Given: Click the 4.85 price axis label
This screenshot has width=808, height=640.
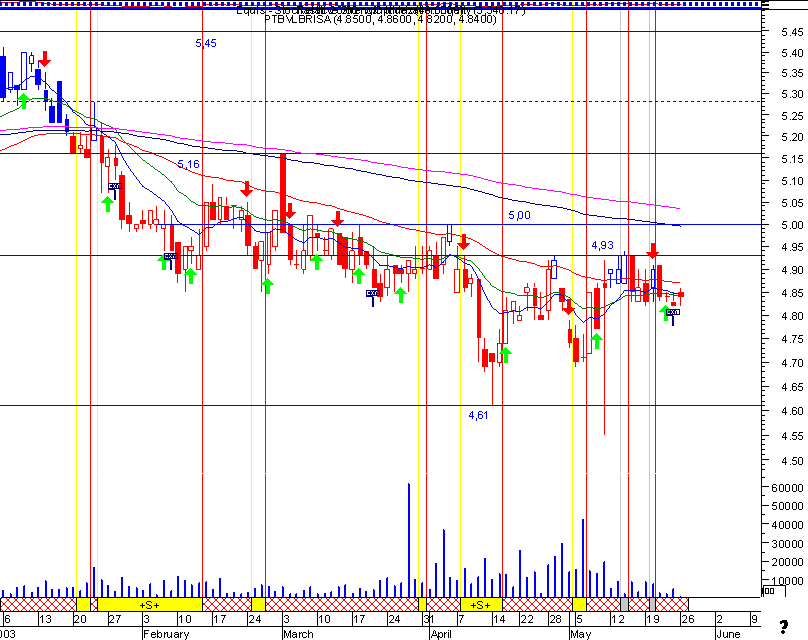Looking at the screenshot, I should [x=792, y=293].
